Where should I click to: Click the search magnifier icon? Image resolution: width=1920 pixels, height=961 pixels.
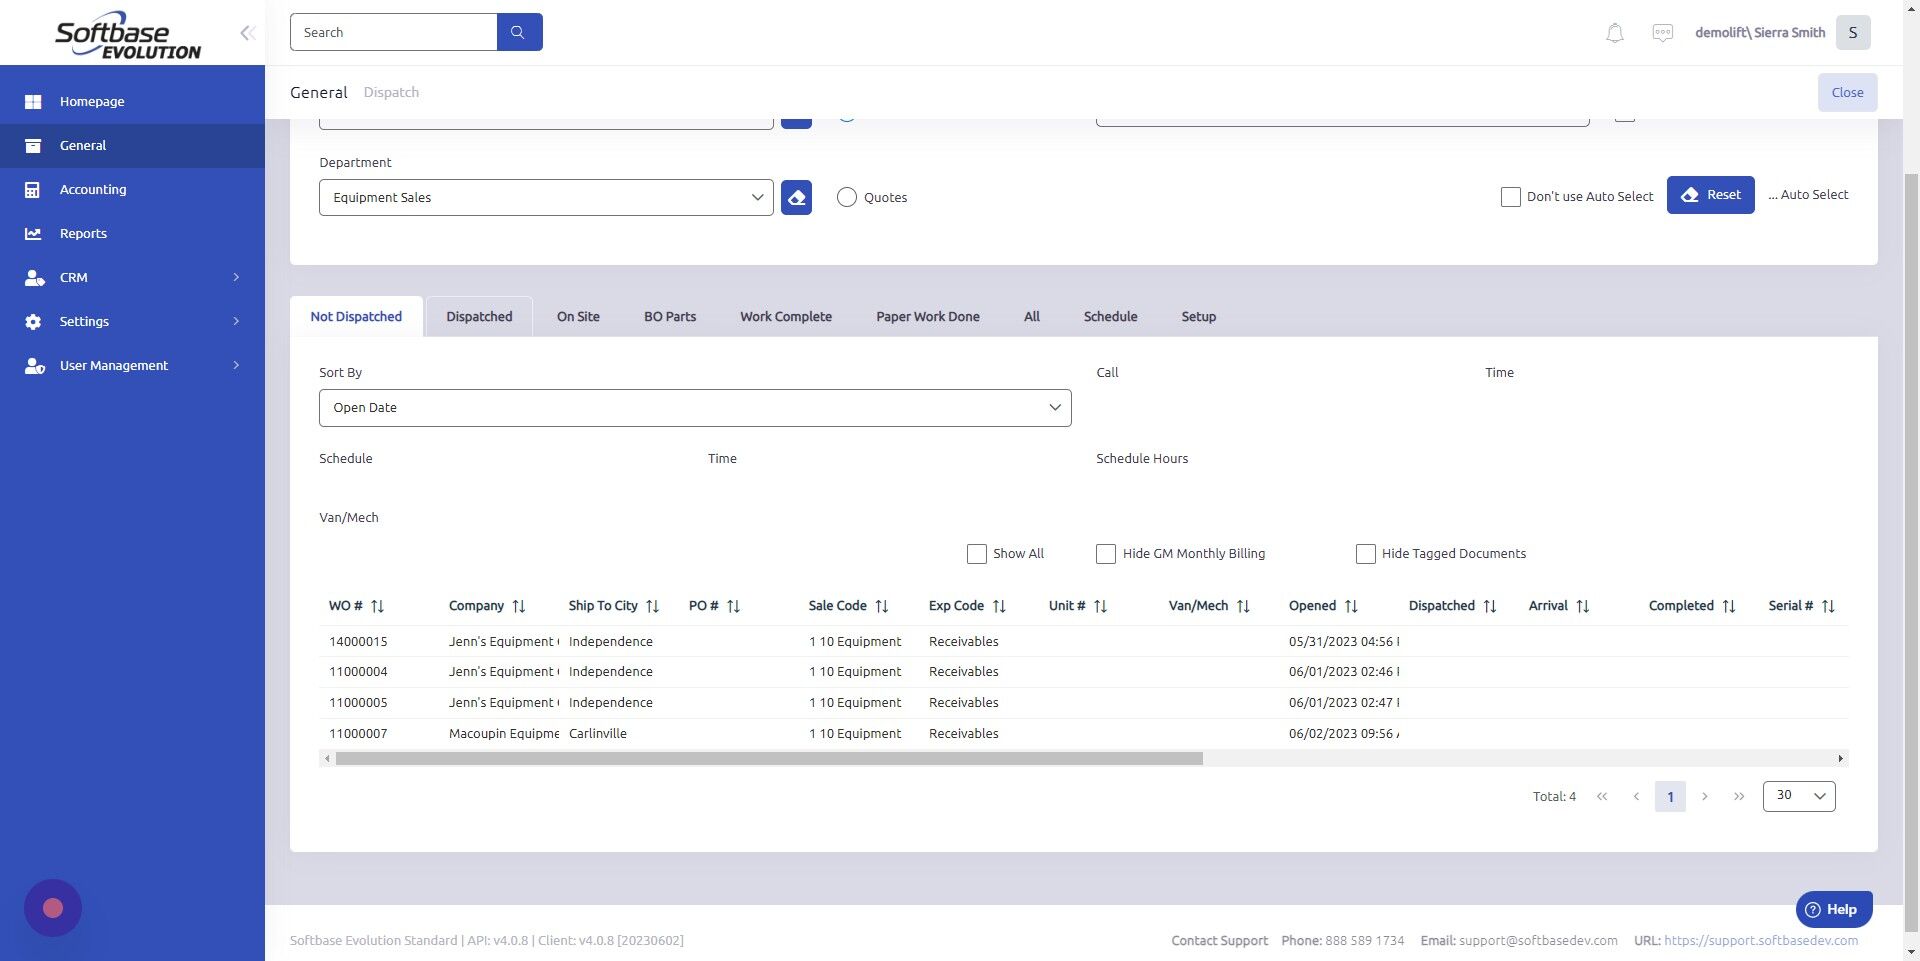point(518,31)
